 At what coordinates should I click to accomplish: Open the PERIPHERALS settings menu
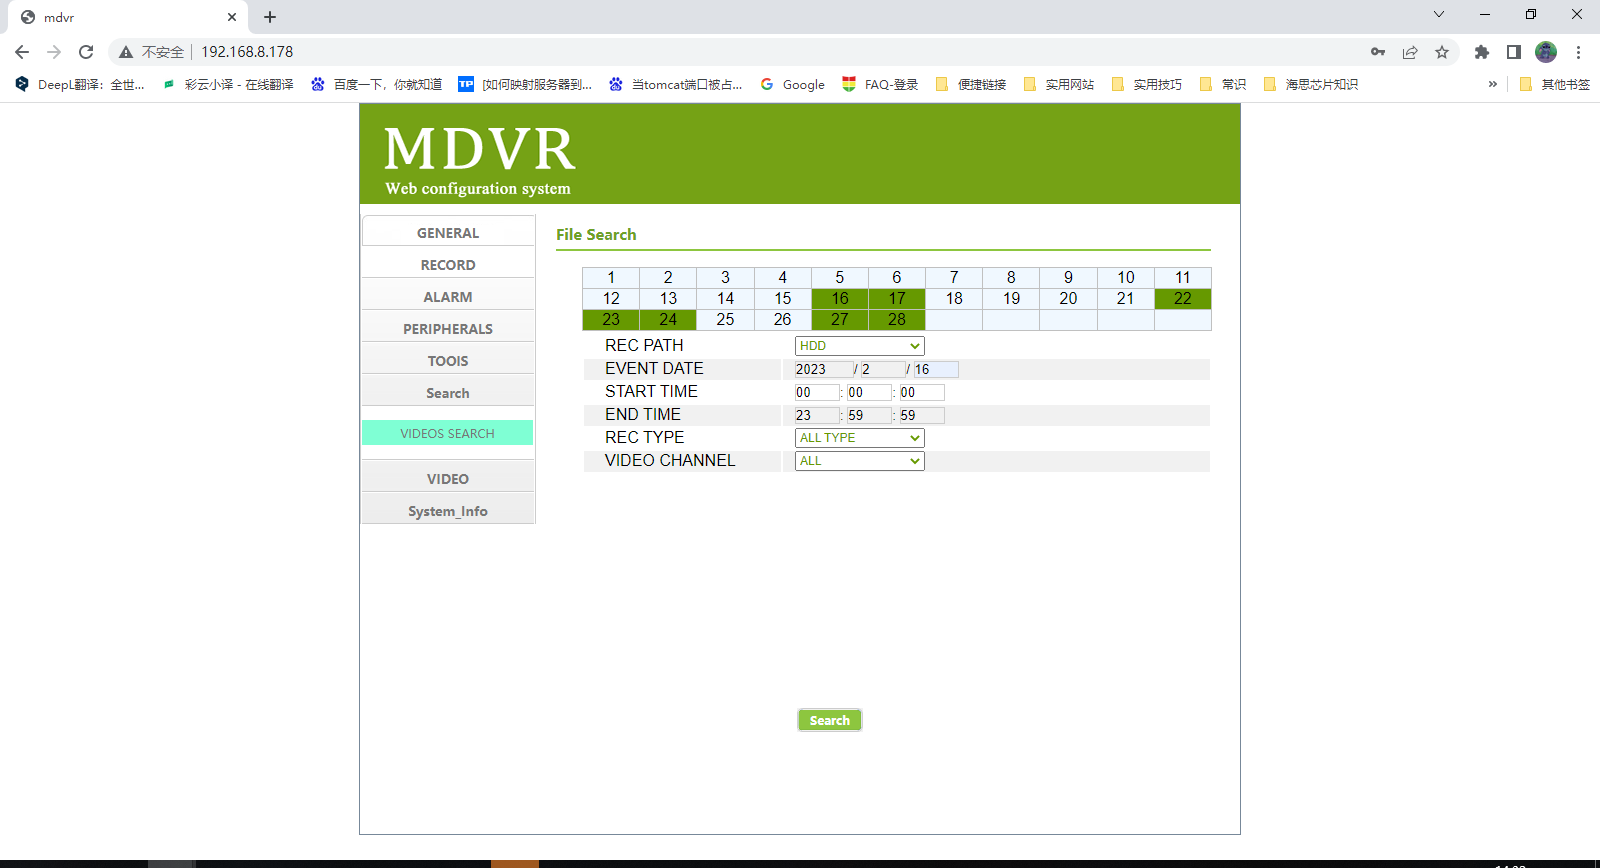click(x=448, y=329)
